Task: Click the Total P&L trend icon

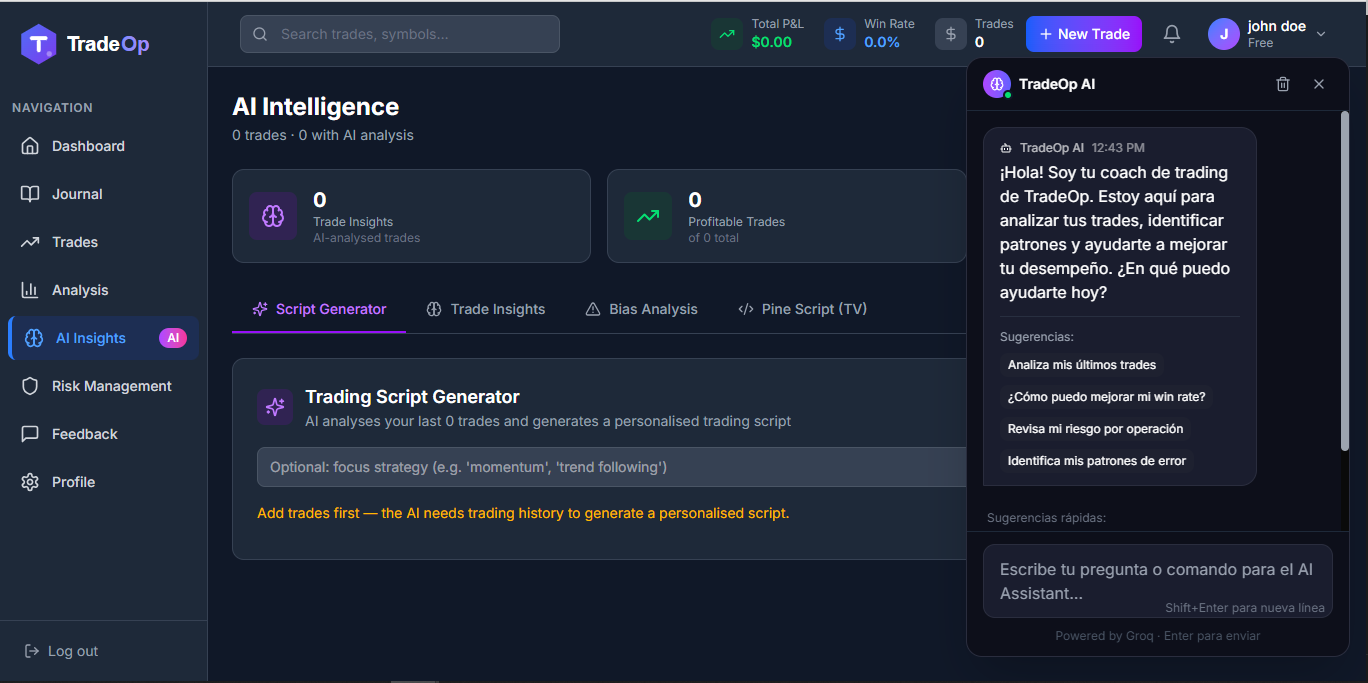Action: 727,34
